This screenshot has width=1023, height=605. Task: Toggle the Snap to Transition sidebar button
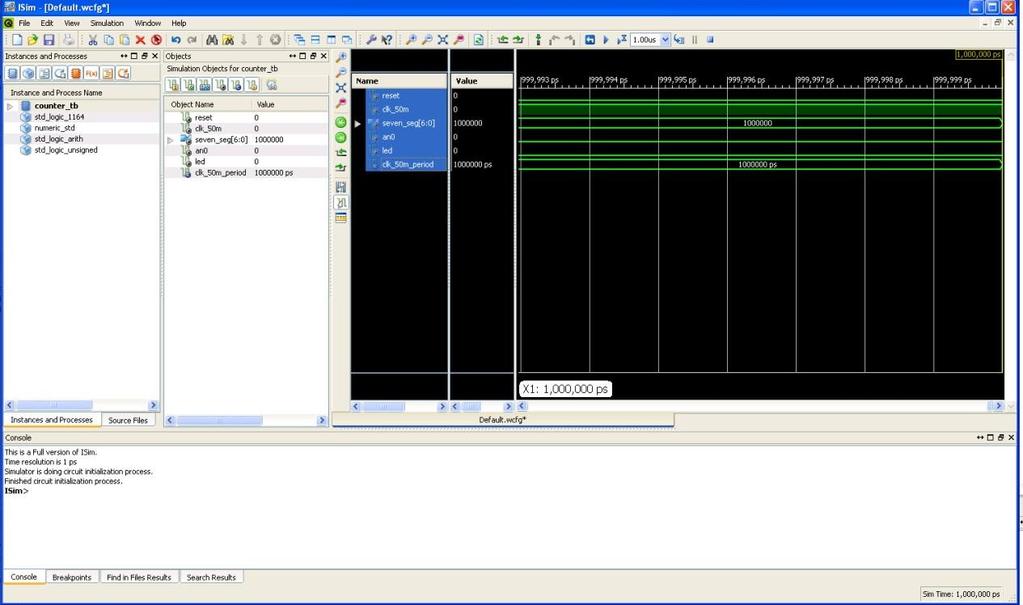341,202
